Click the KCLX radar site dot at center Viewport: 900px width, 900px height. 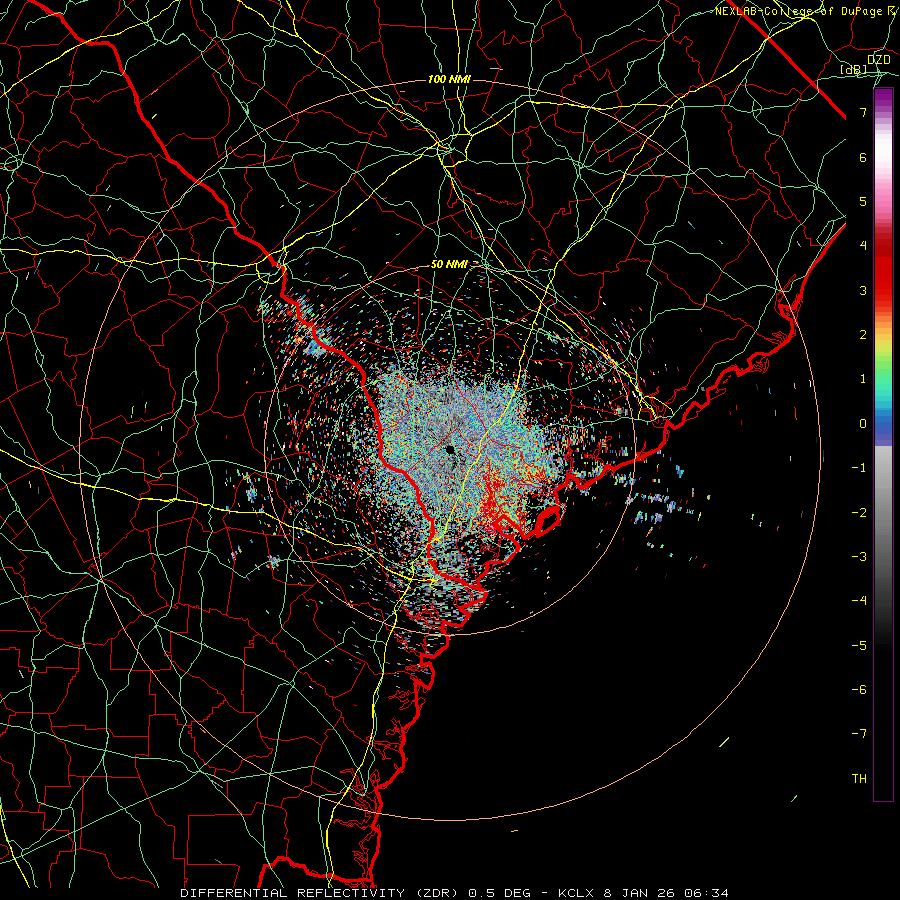coord(451,449)
